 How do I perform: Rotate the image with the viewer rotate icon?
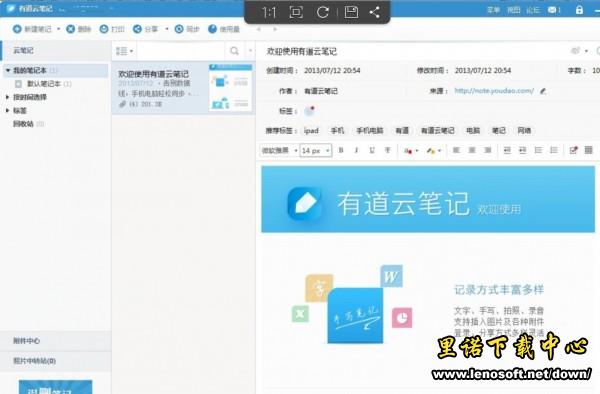pyautogui.click(x=323, y=12)
